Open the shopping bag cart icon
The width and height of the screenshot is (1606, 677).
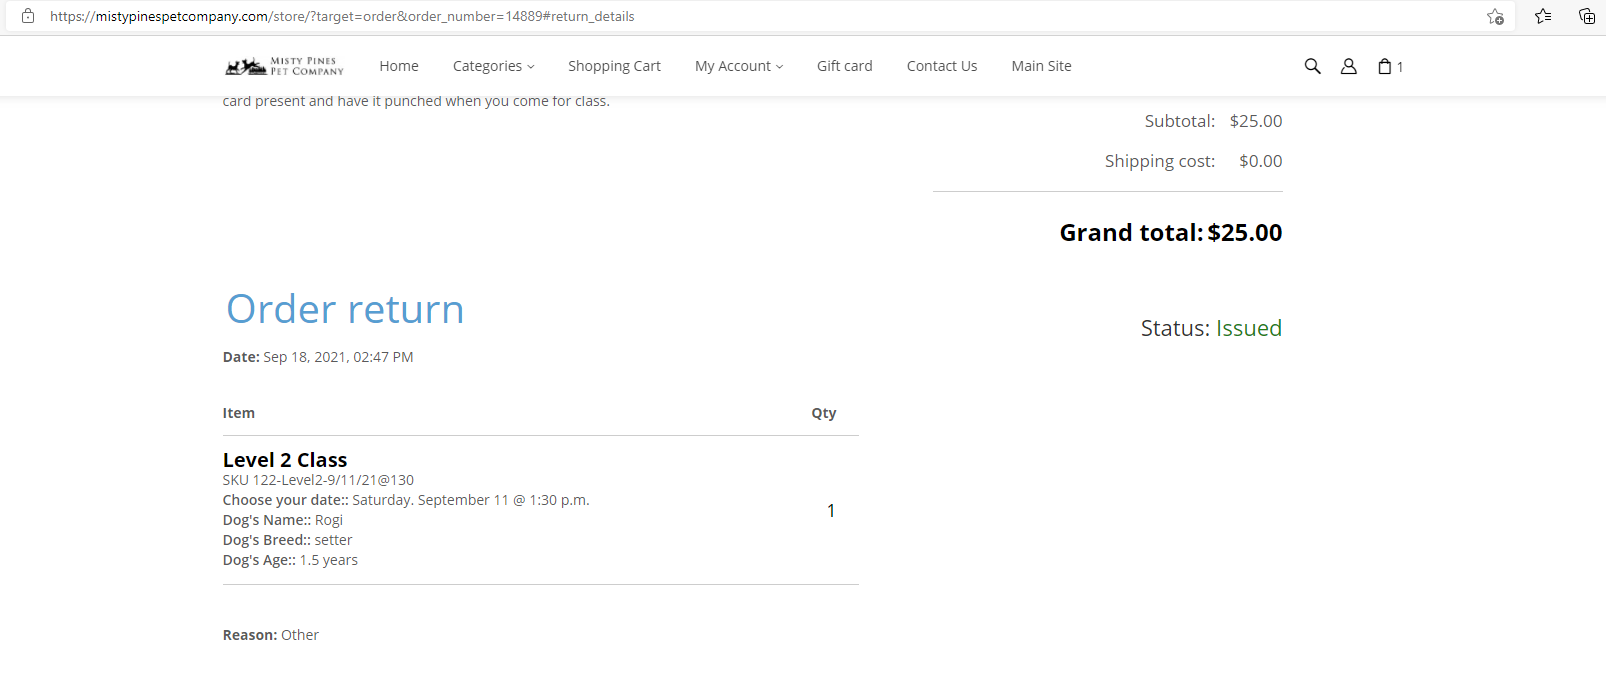click(x=1385, y=66)
